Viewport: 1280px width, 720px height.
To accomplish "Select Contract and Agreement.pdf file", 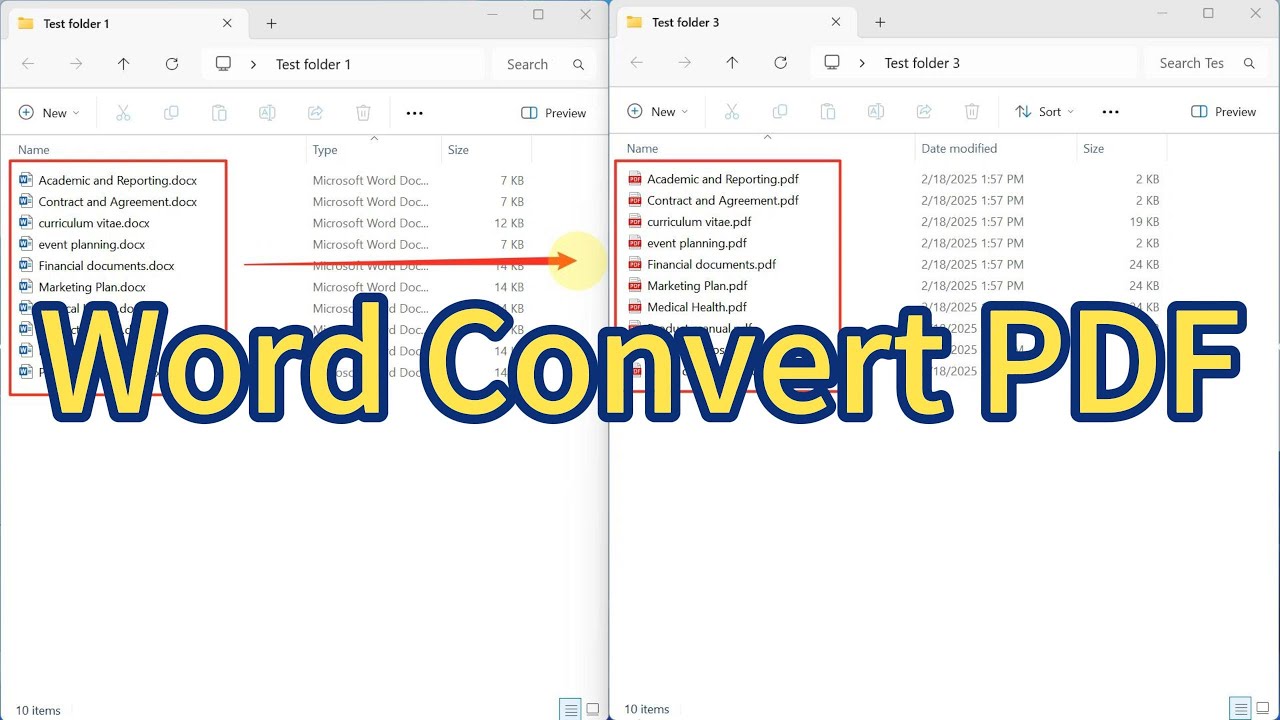I will [x=722, y=200].
